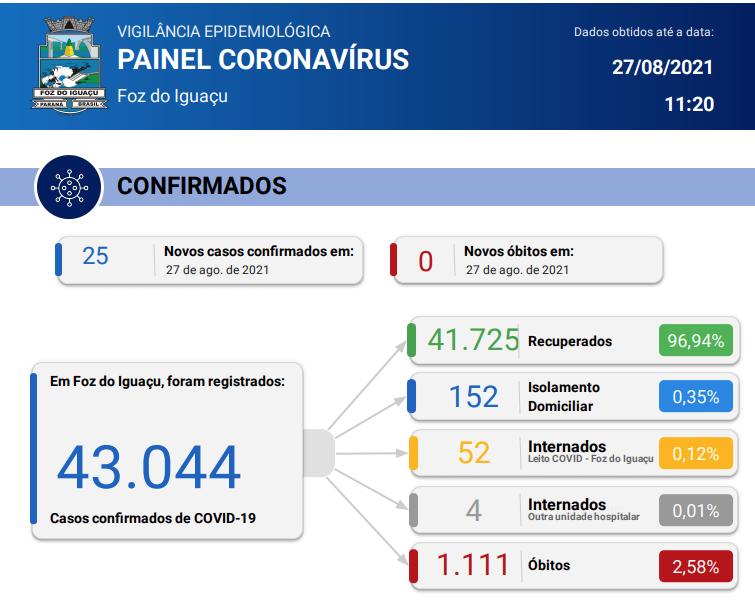Screen dimensions: 755x600
Task: Click the new deaths count 0
Action: (425, 261)
